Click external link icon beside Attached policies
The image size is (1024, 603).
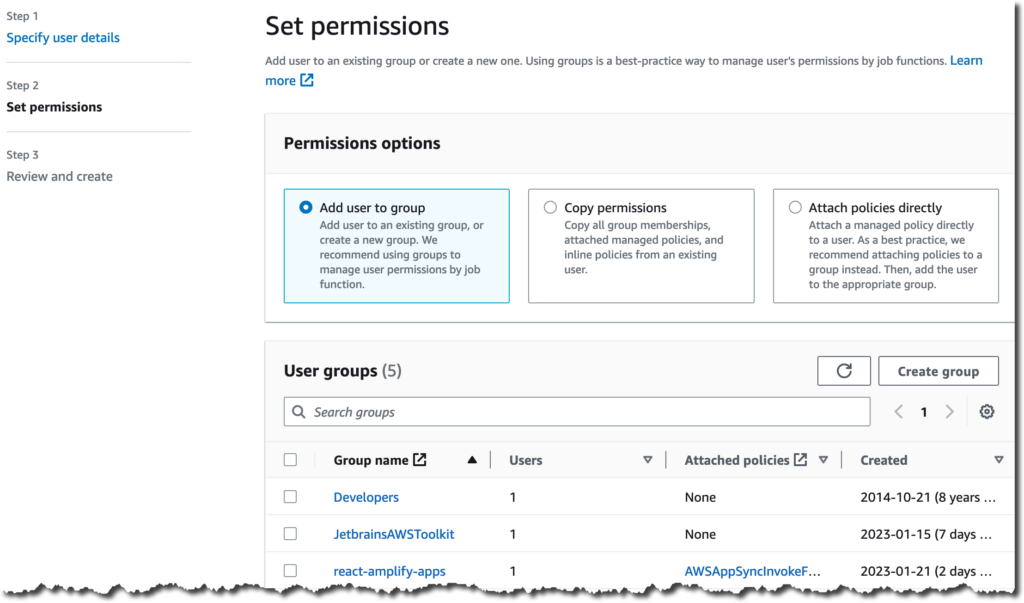(800, 460)
